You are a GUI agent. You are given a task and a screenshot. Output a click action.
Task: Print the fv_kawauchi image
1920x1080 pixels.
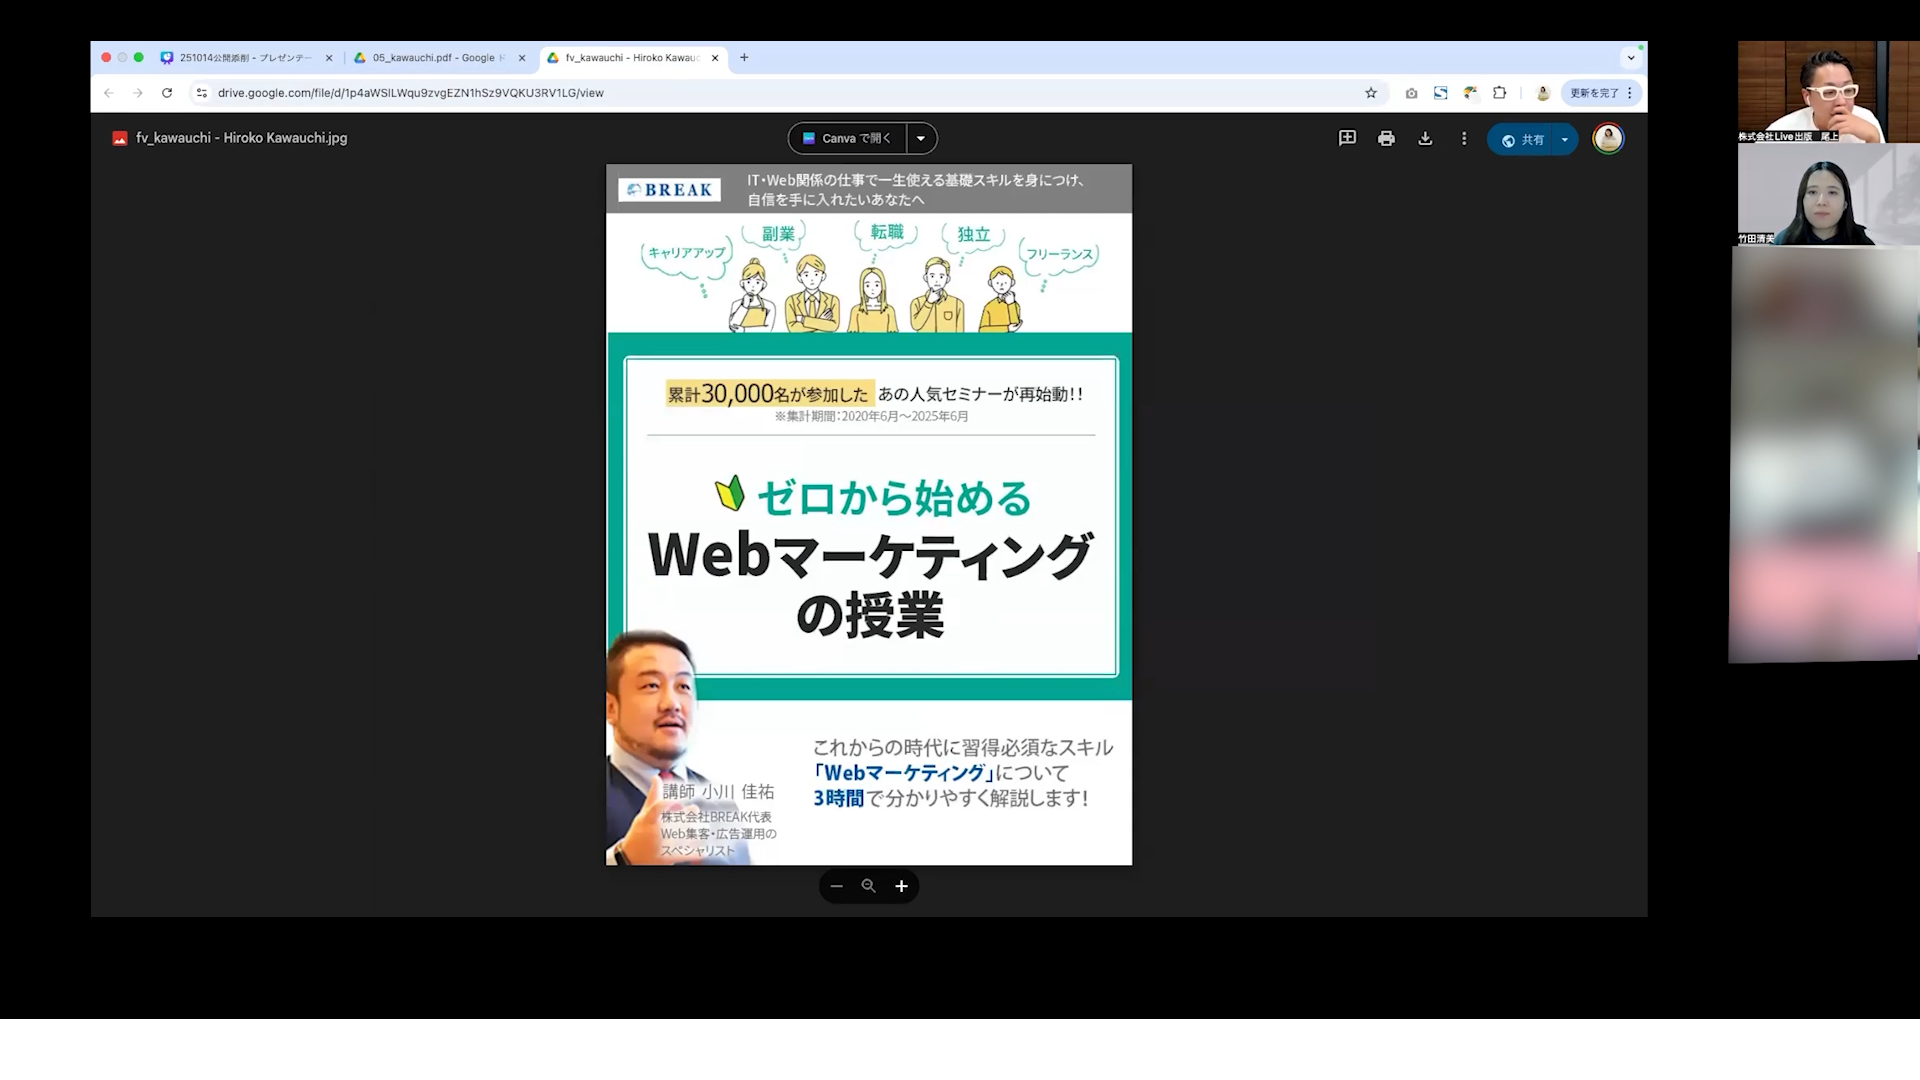[x=1386, y=138]
